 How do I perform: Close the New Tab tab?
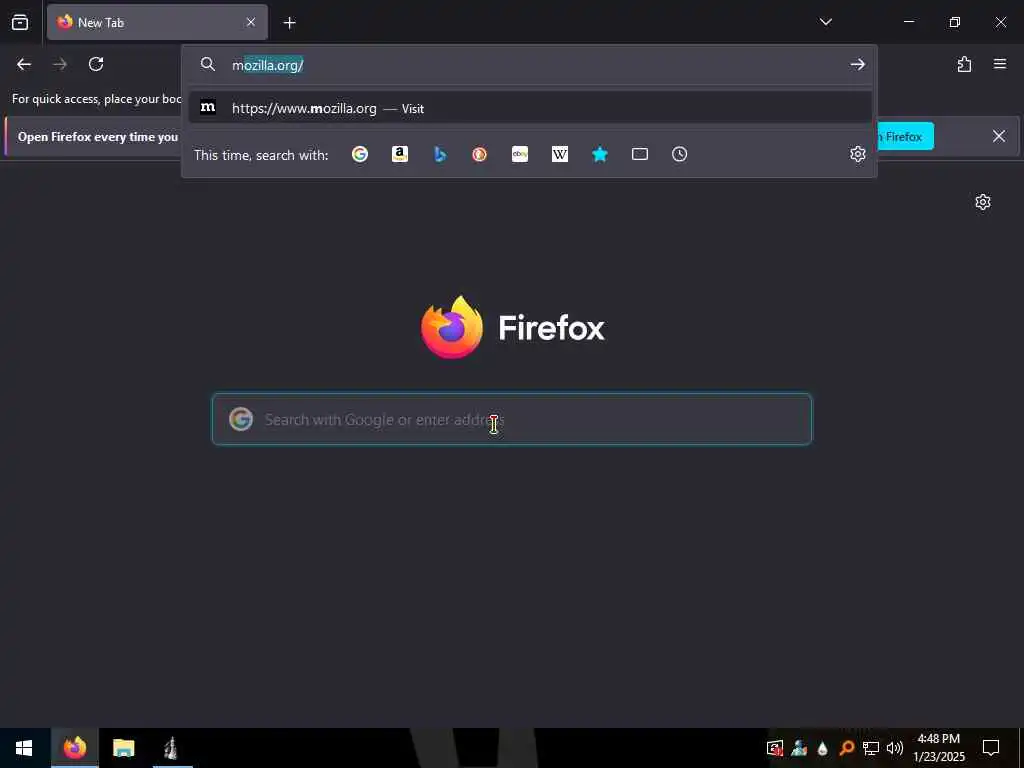[251, 22]
